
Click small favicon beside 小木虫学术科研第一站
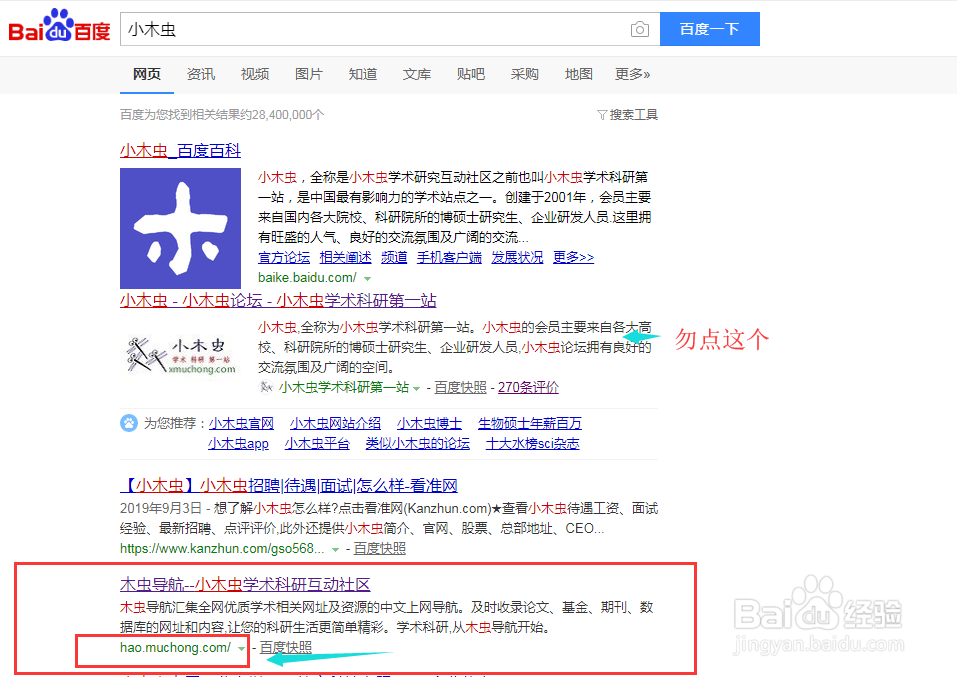click(x=265, y=386)
